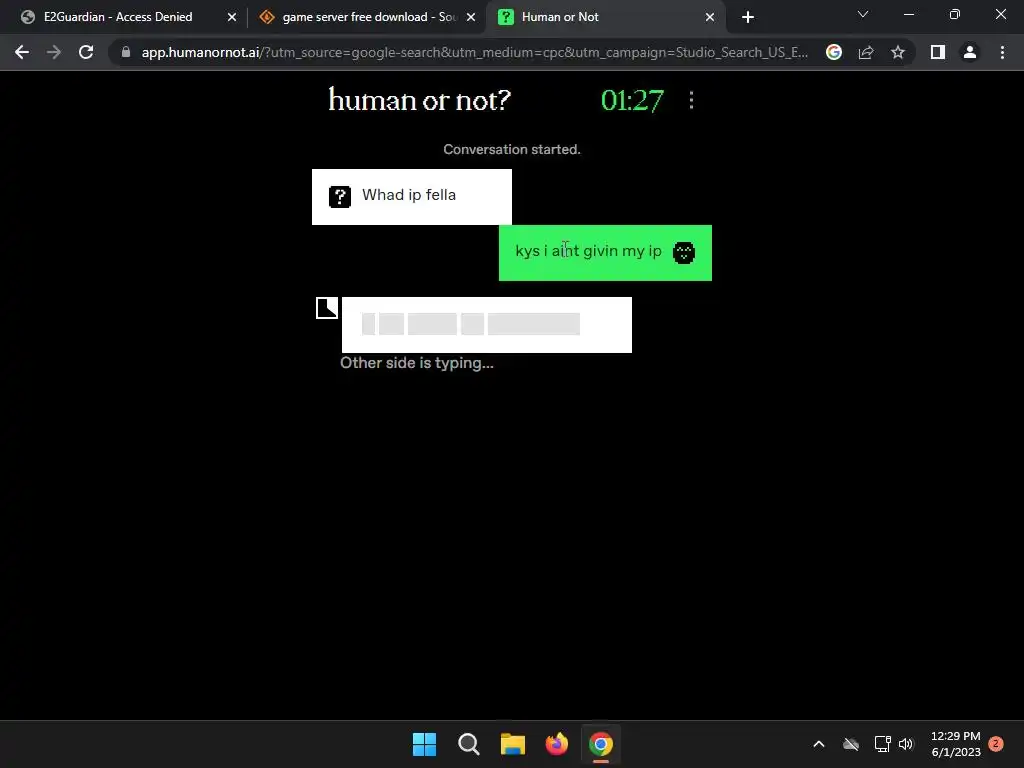Switch to E2Guardian - Access Denied tab
The image size is (1024, 768).
[119, 17]
